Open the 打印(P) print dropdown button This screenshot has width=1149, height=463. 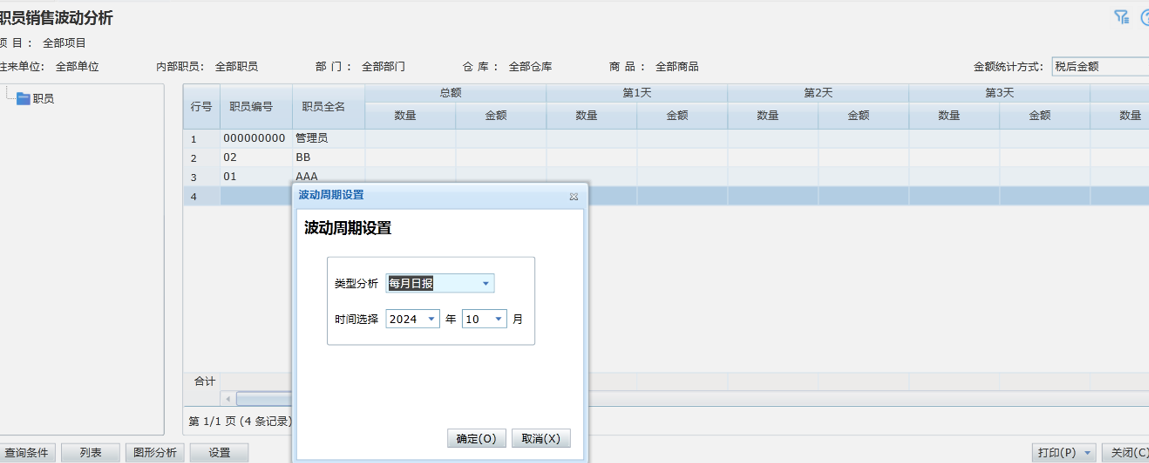[x=1063, y=453]
